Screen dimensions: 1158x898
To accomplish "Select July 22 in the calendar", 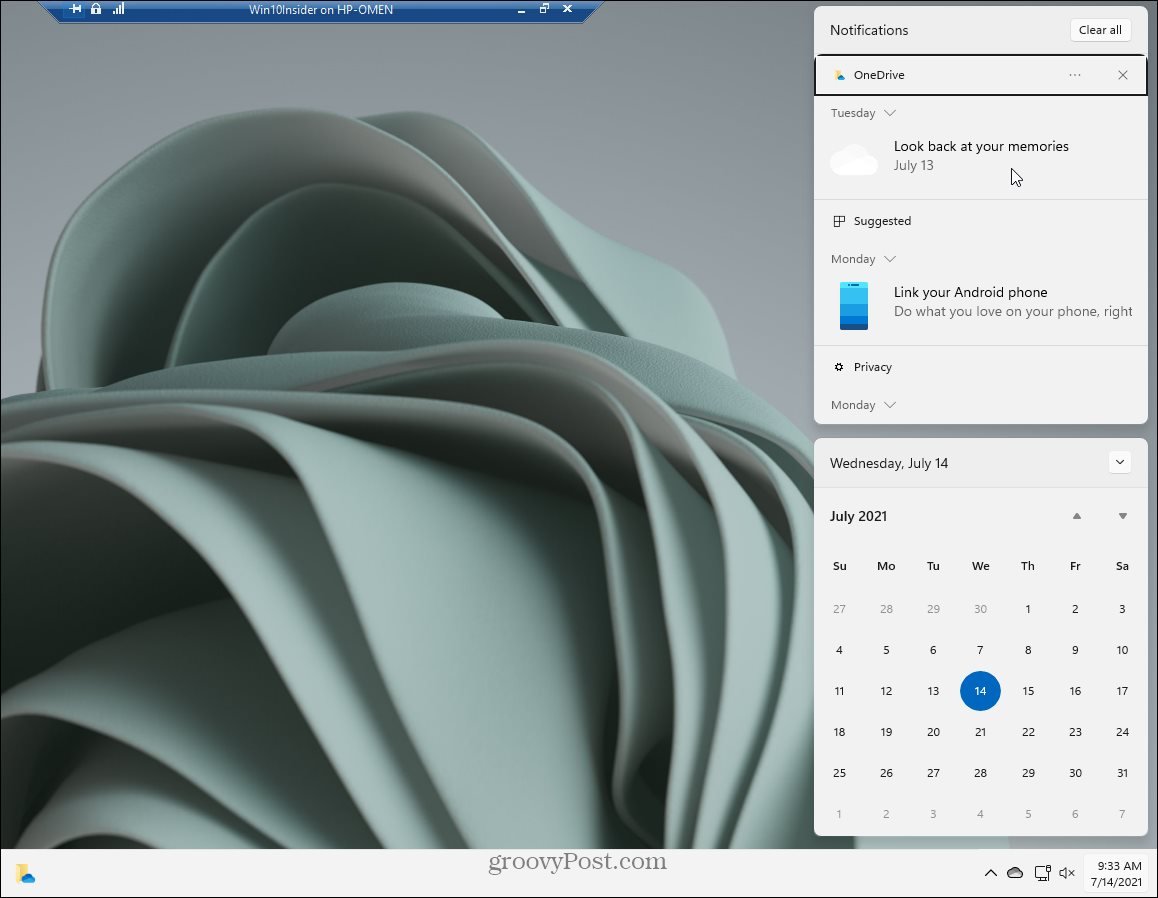I will [x=1028, y=732].
